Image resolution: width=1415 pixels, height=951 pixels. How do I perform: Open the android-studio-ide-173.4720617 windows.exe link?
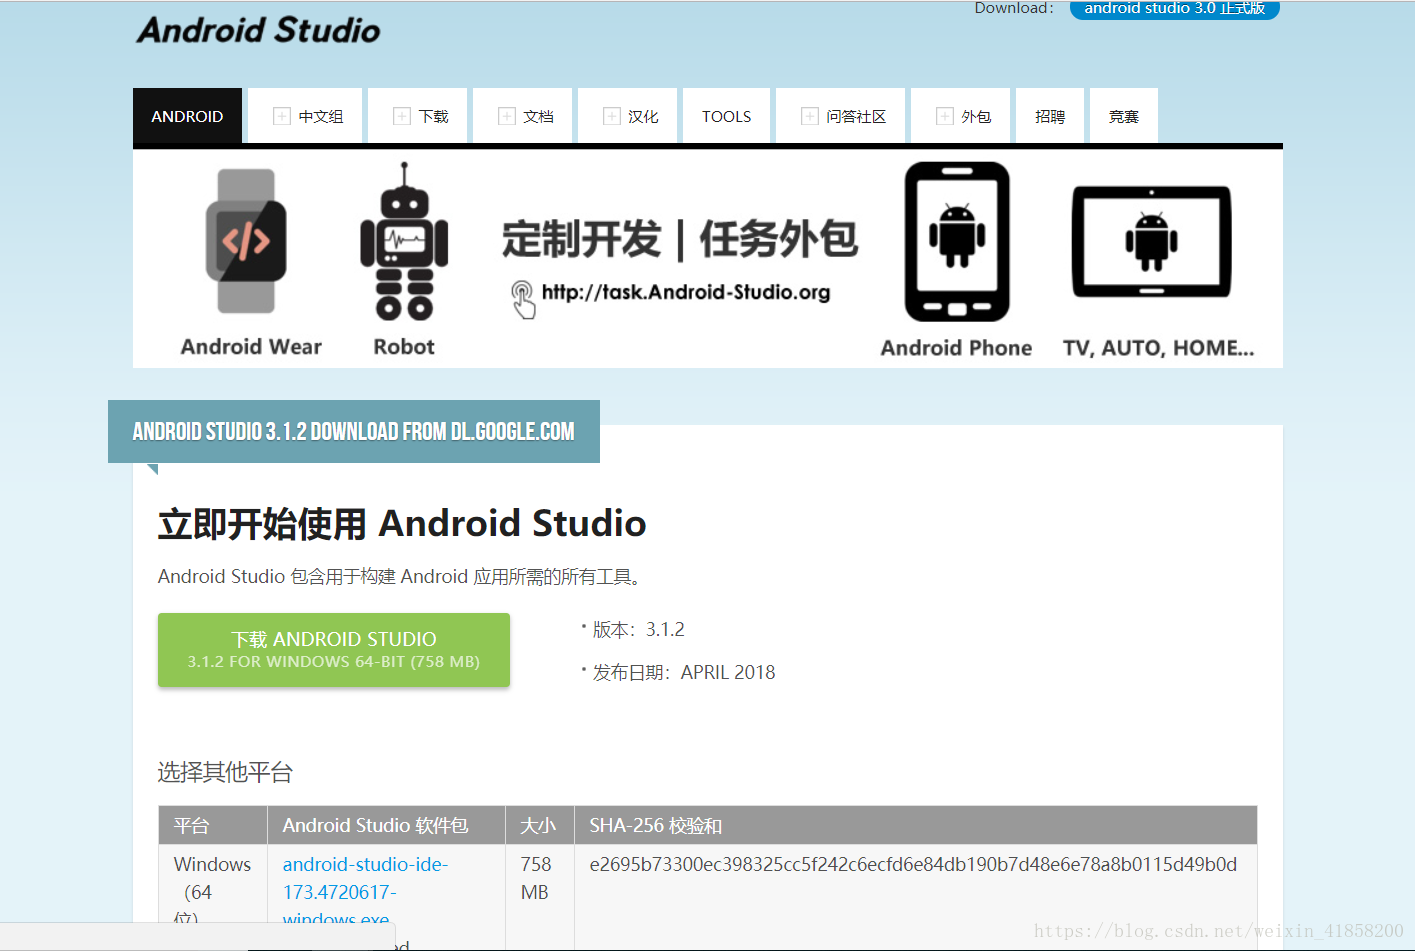365,892
